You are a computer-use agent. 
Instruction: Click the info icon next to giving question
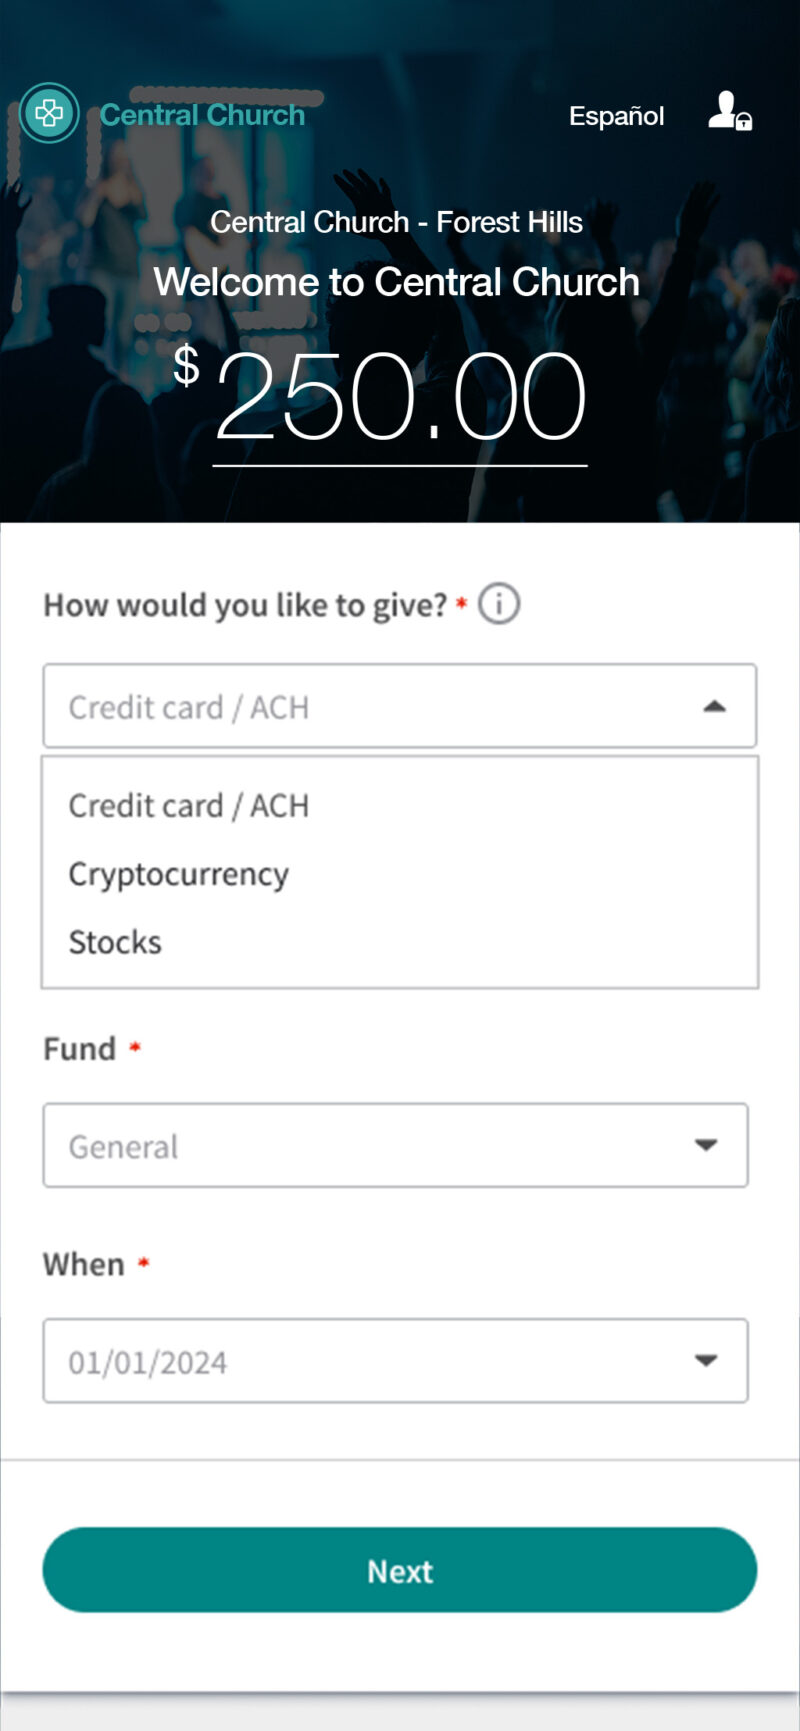pyautogui.click(x=498, y=603)
